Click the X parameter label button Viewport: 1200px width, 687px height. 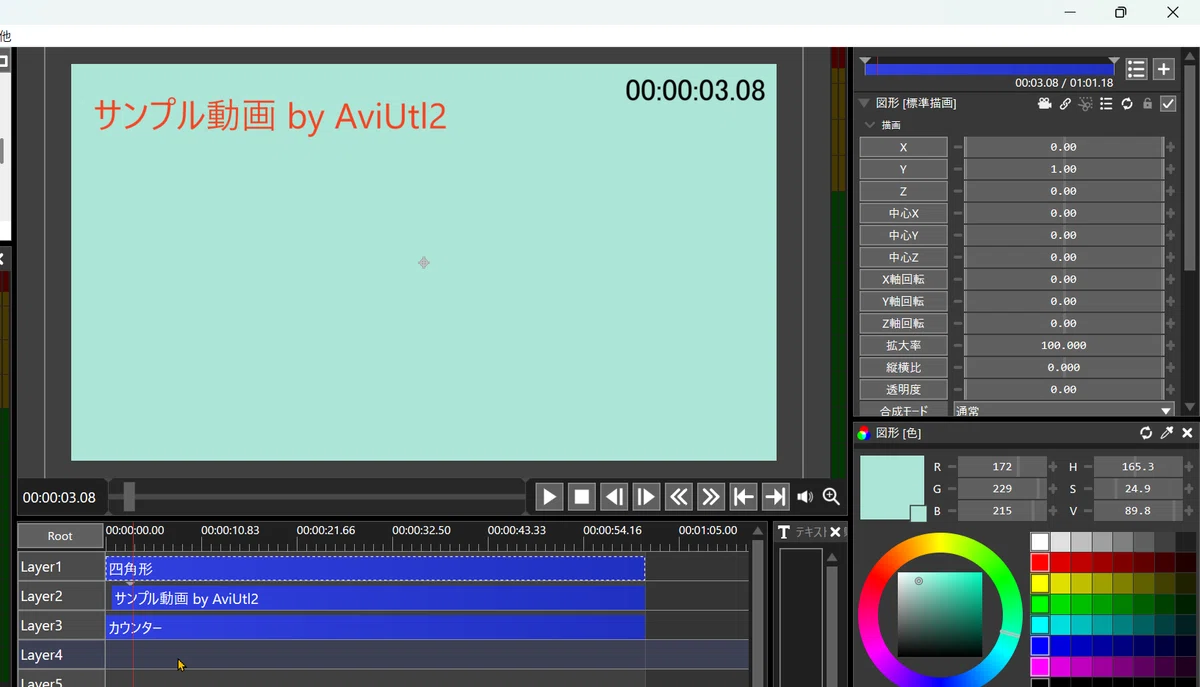pos(903,147)
